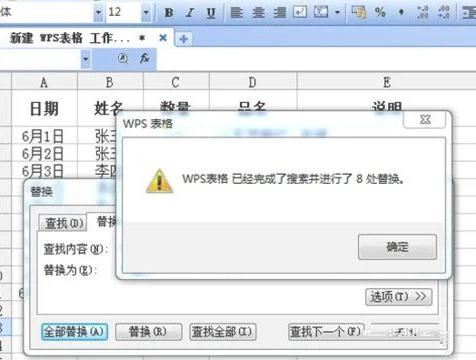
Task: Click font size field showing 12
Action: tap(124, 12)
